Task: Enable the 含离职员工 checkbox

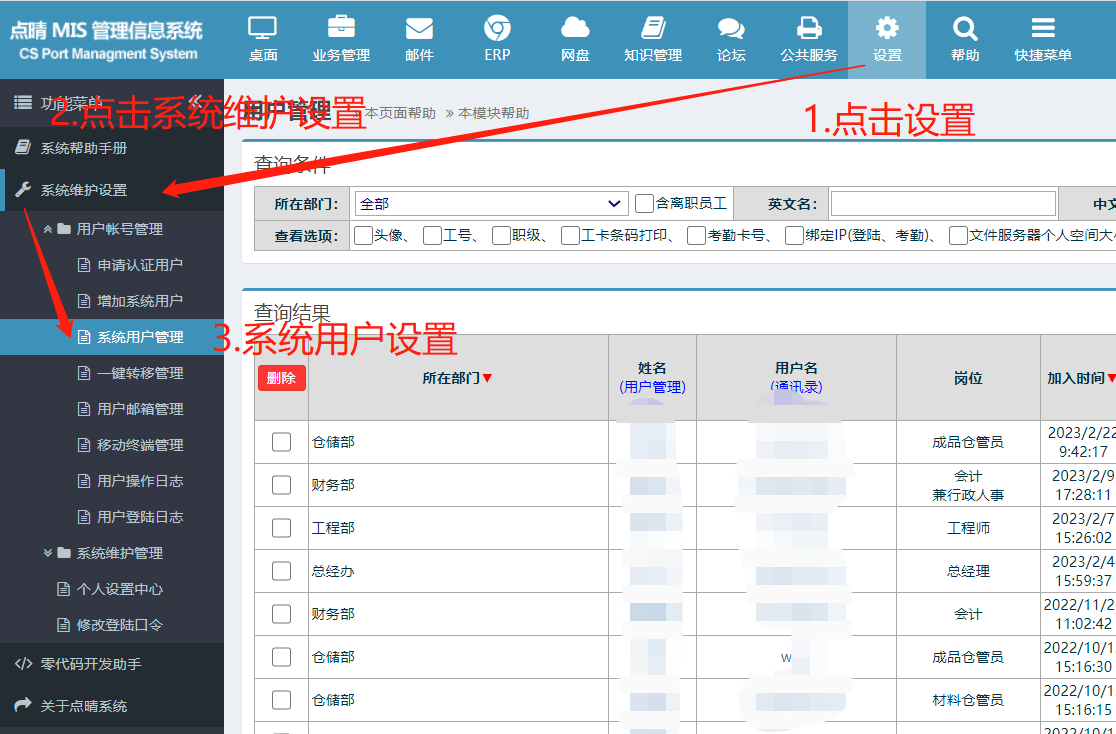Action: pos(645,204)
